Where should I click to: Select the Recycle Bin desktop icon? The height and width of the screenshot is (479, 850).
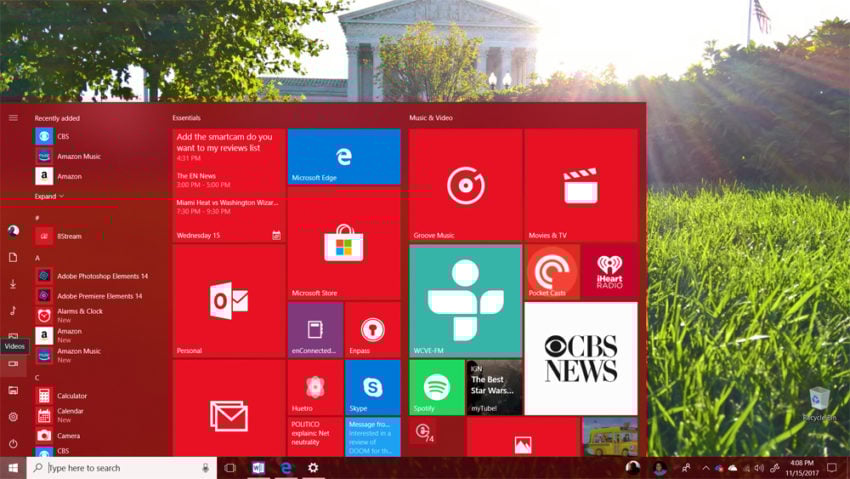click(819, 404)
